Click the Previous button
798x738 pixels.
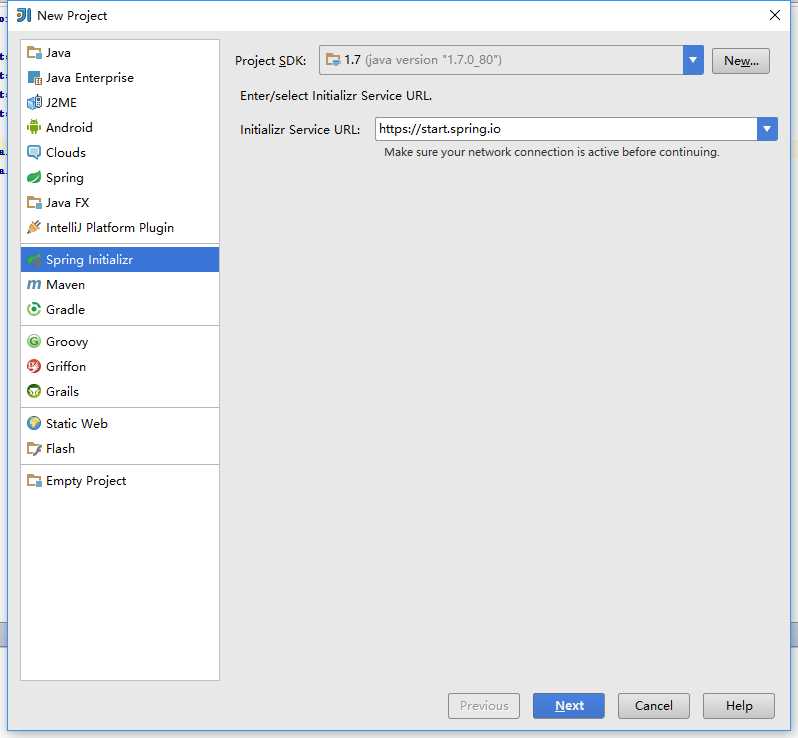point(484,705)
